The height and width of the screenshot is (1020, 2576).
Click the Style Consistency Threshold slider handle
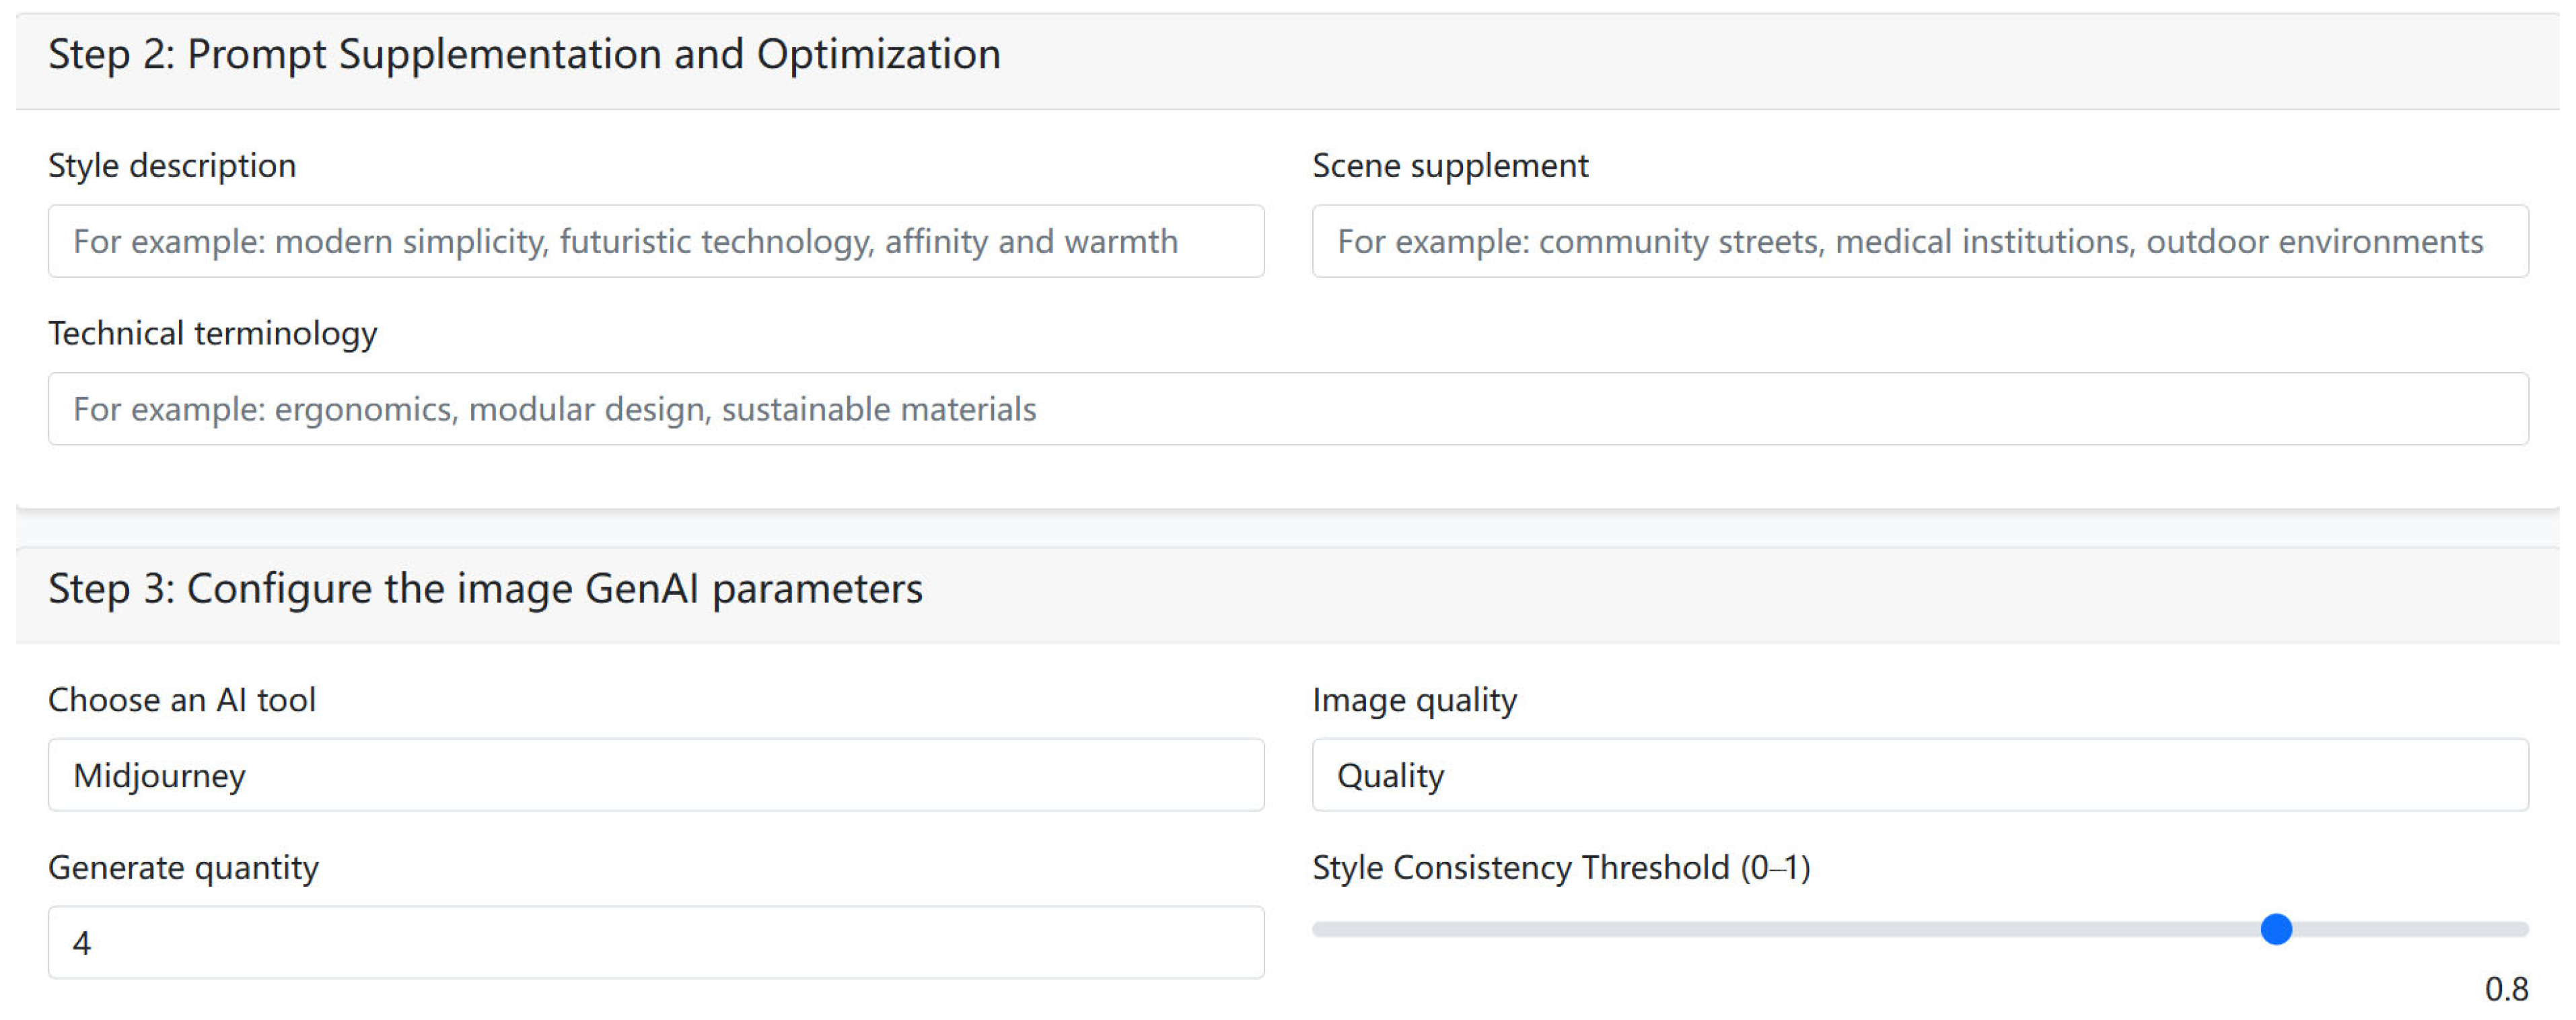point(2276,929)
